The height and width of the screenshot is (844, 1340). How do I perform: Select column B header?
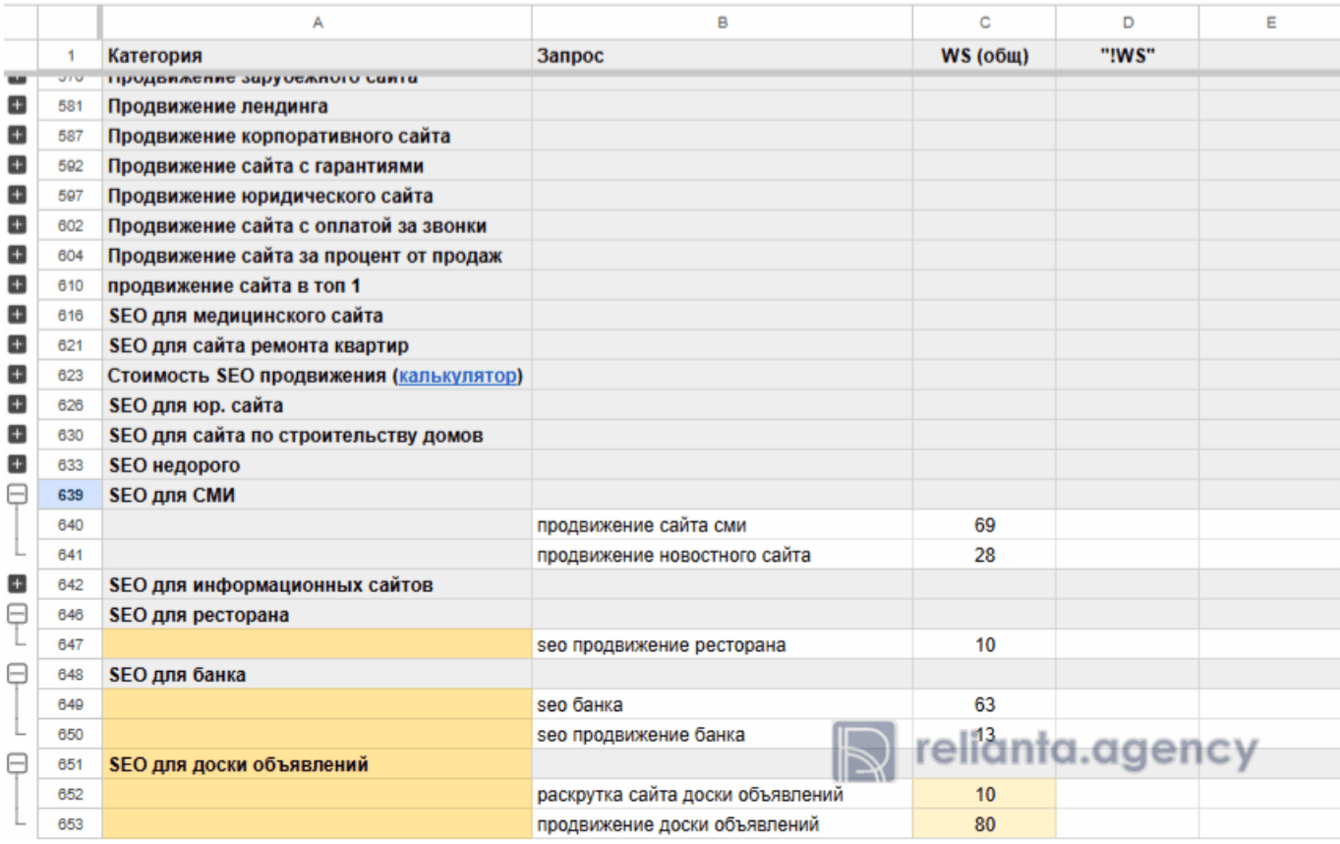tap(722, 22)
